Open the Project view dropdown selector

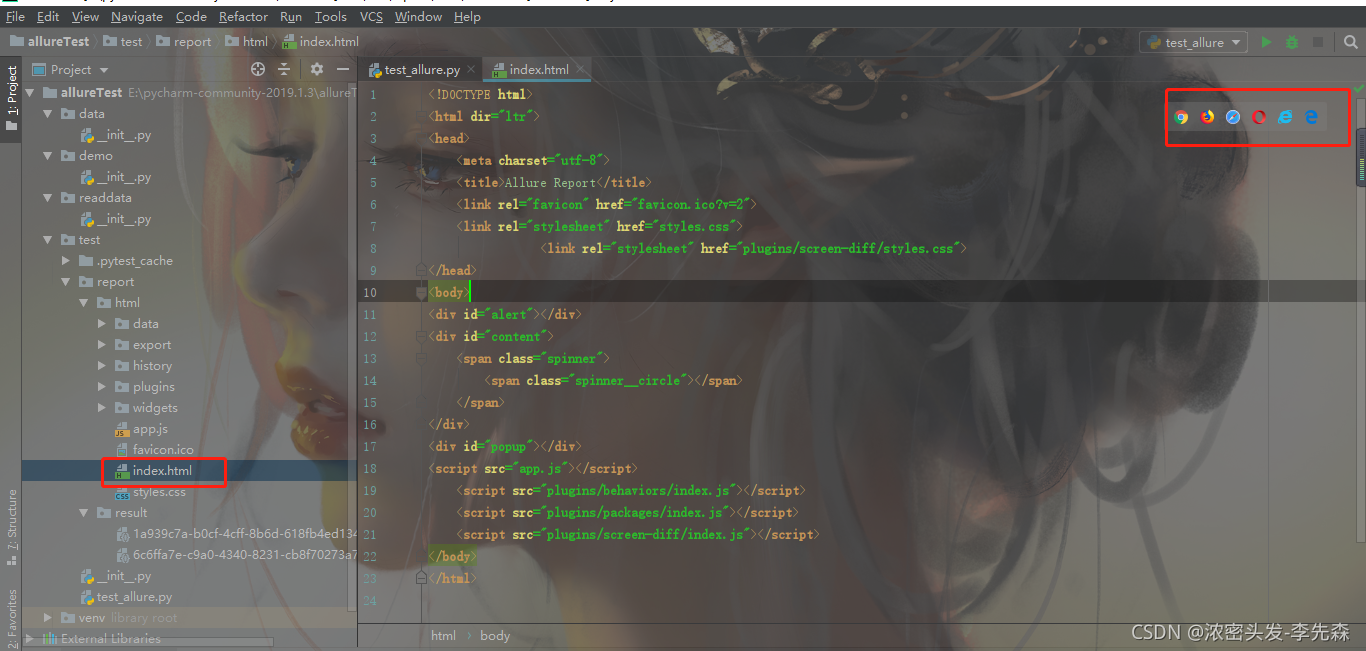(70, 69)
